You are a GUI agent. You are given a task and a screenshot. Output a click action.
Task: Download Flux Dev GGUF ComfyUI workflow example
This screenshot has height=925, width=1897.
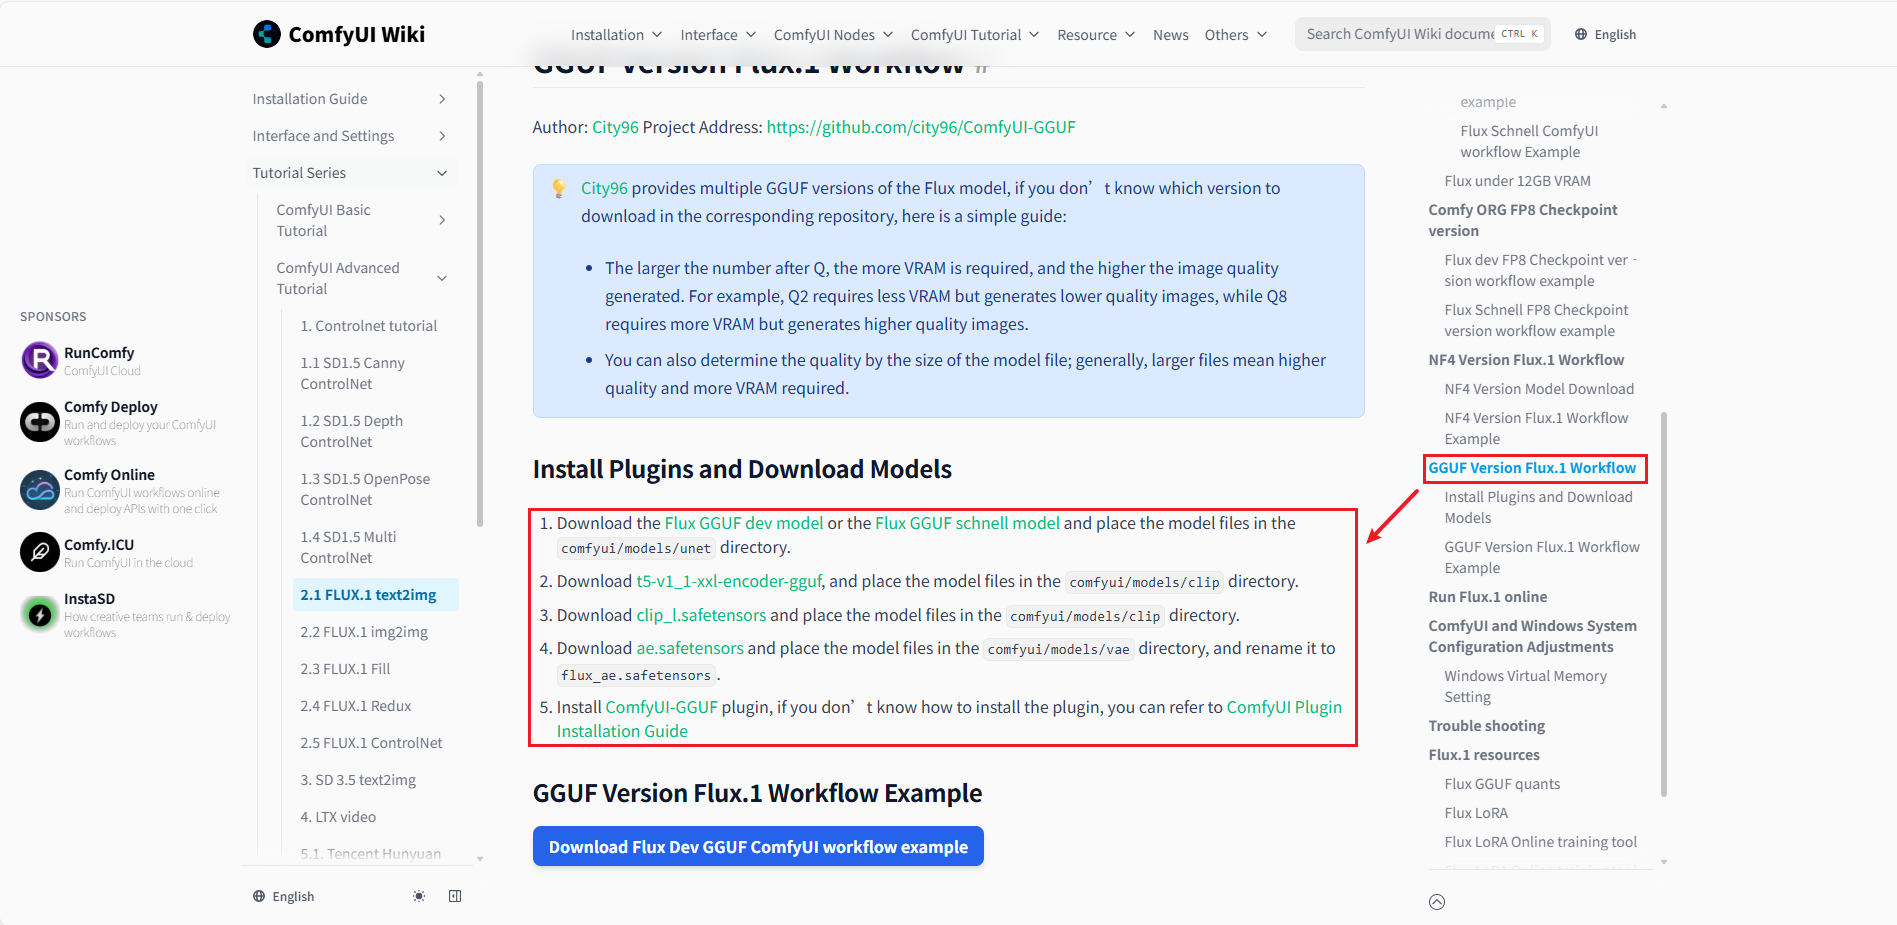click(x=758, y=847)
